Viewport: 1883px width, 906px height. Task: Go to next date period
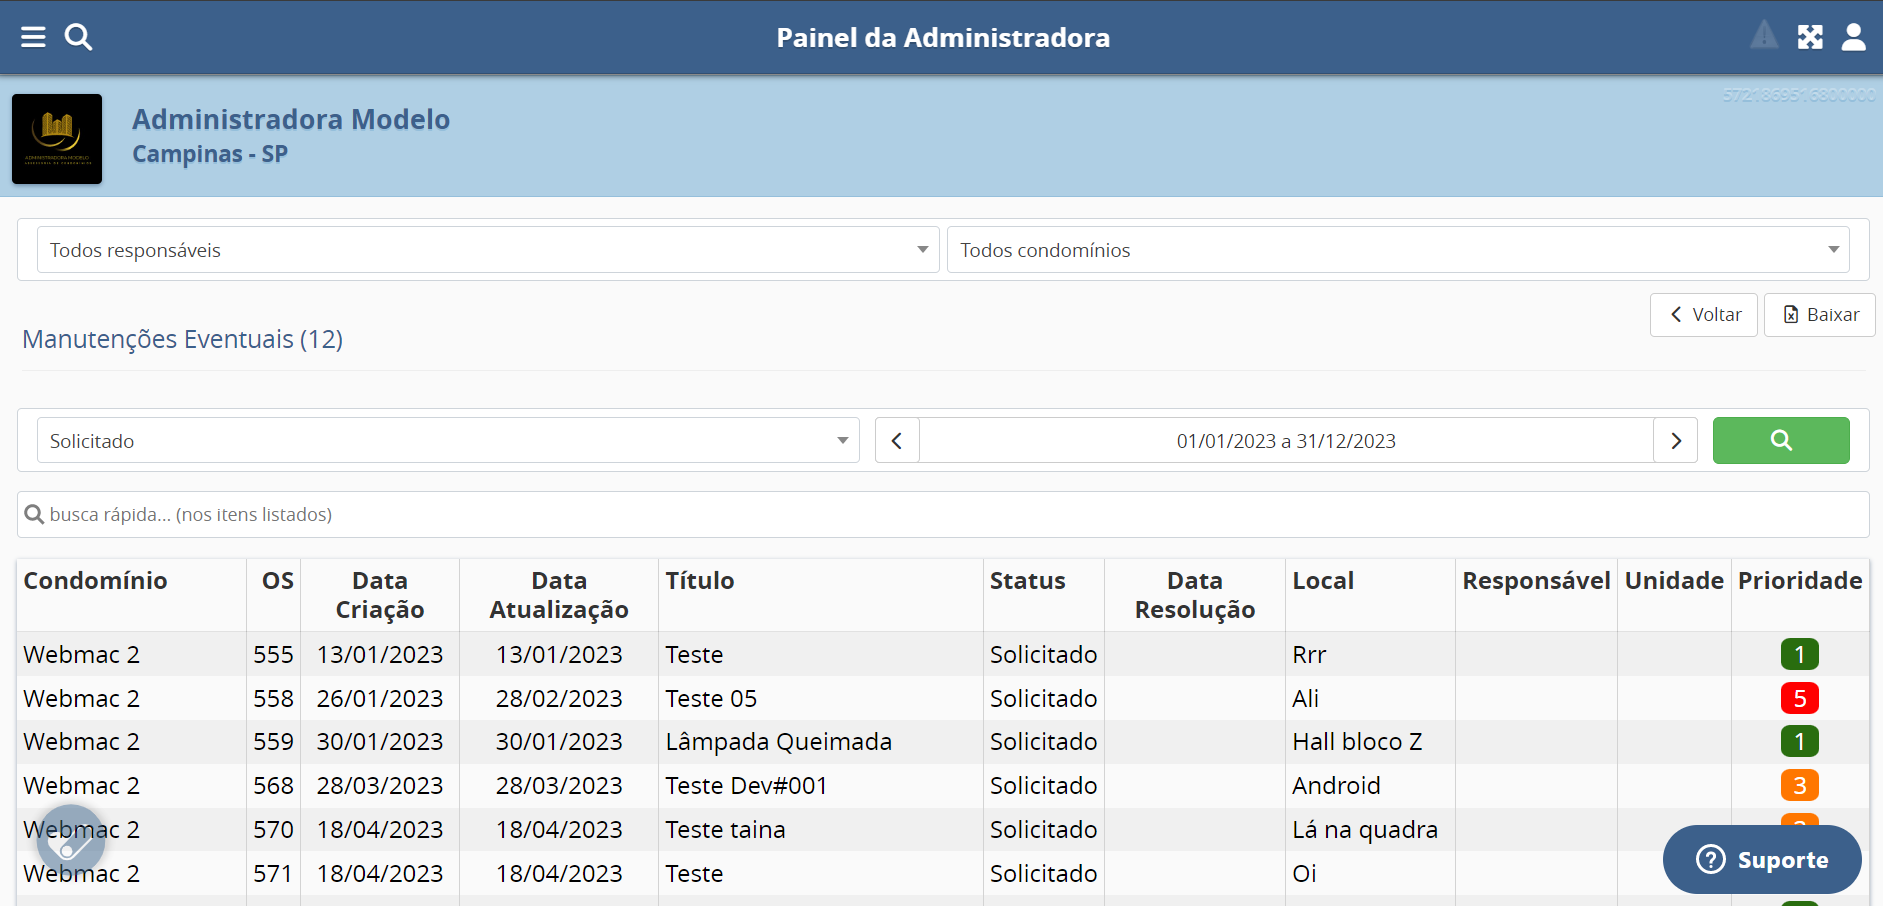coord(1676,441)
